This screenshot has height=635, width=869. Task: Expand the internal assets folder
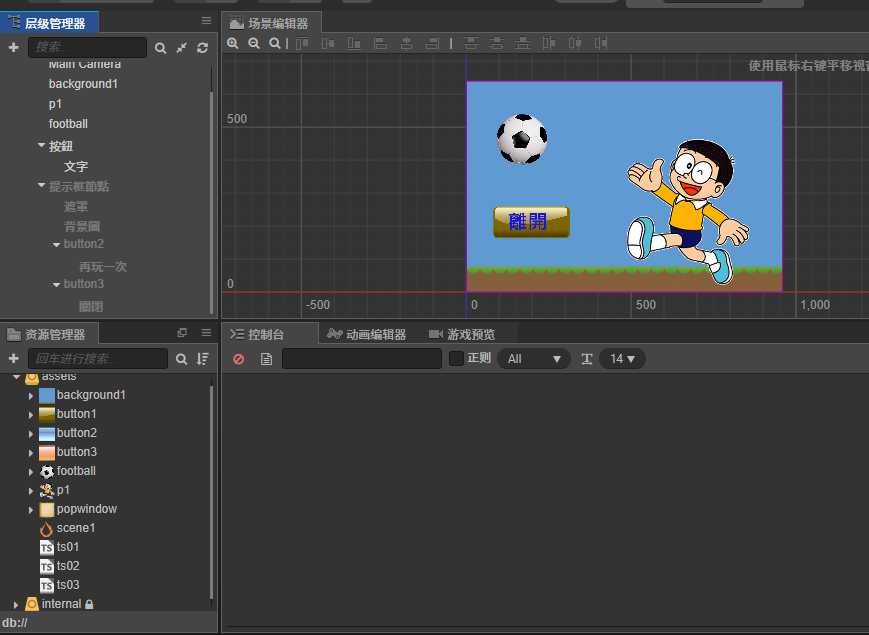click(x=16, y=605)
